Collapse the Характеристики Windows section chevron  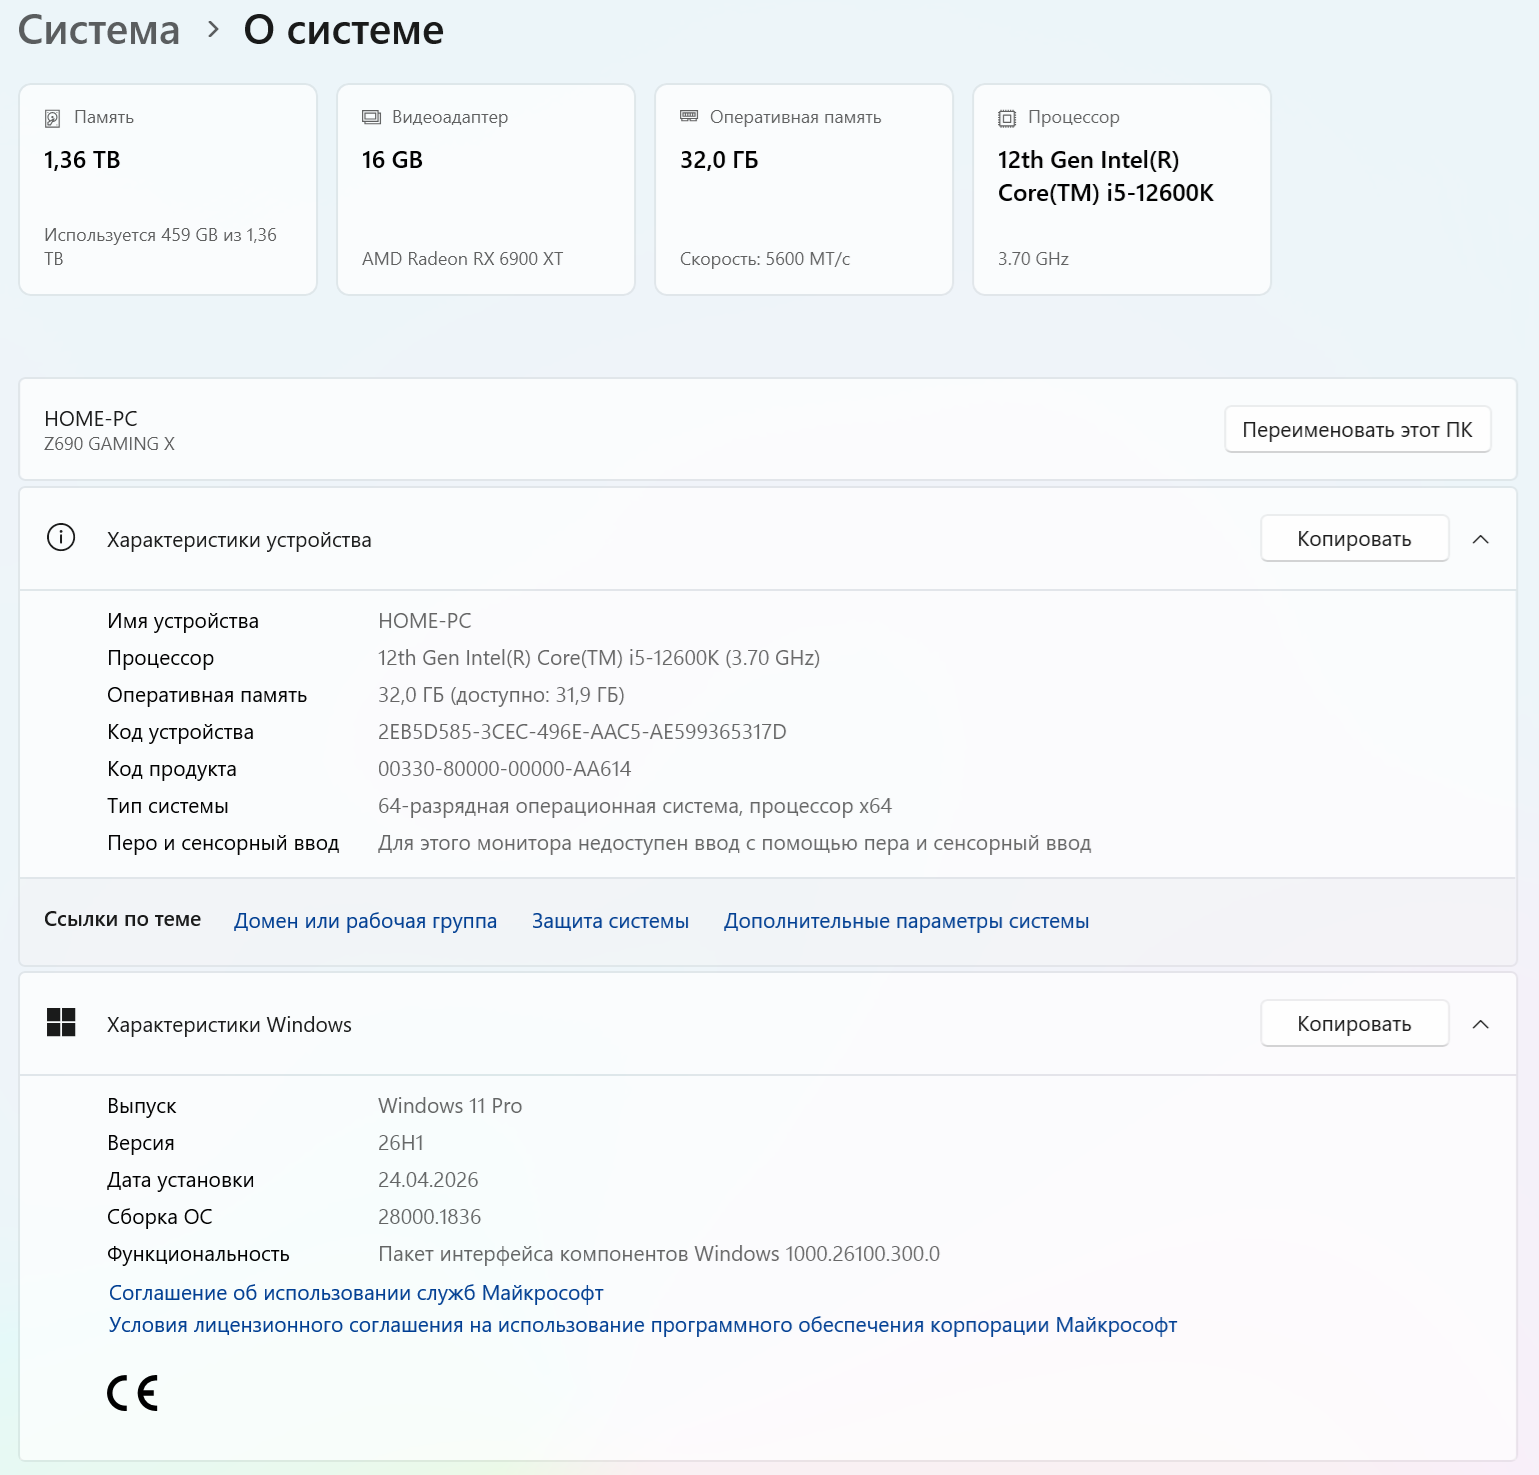pos(1481,1024)
